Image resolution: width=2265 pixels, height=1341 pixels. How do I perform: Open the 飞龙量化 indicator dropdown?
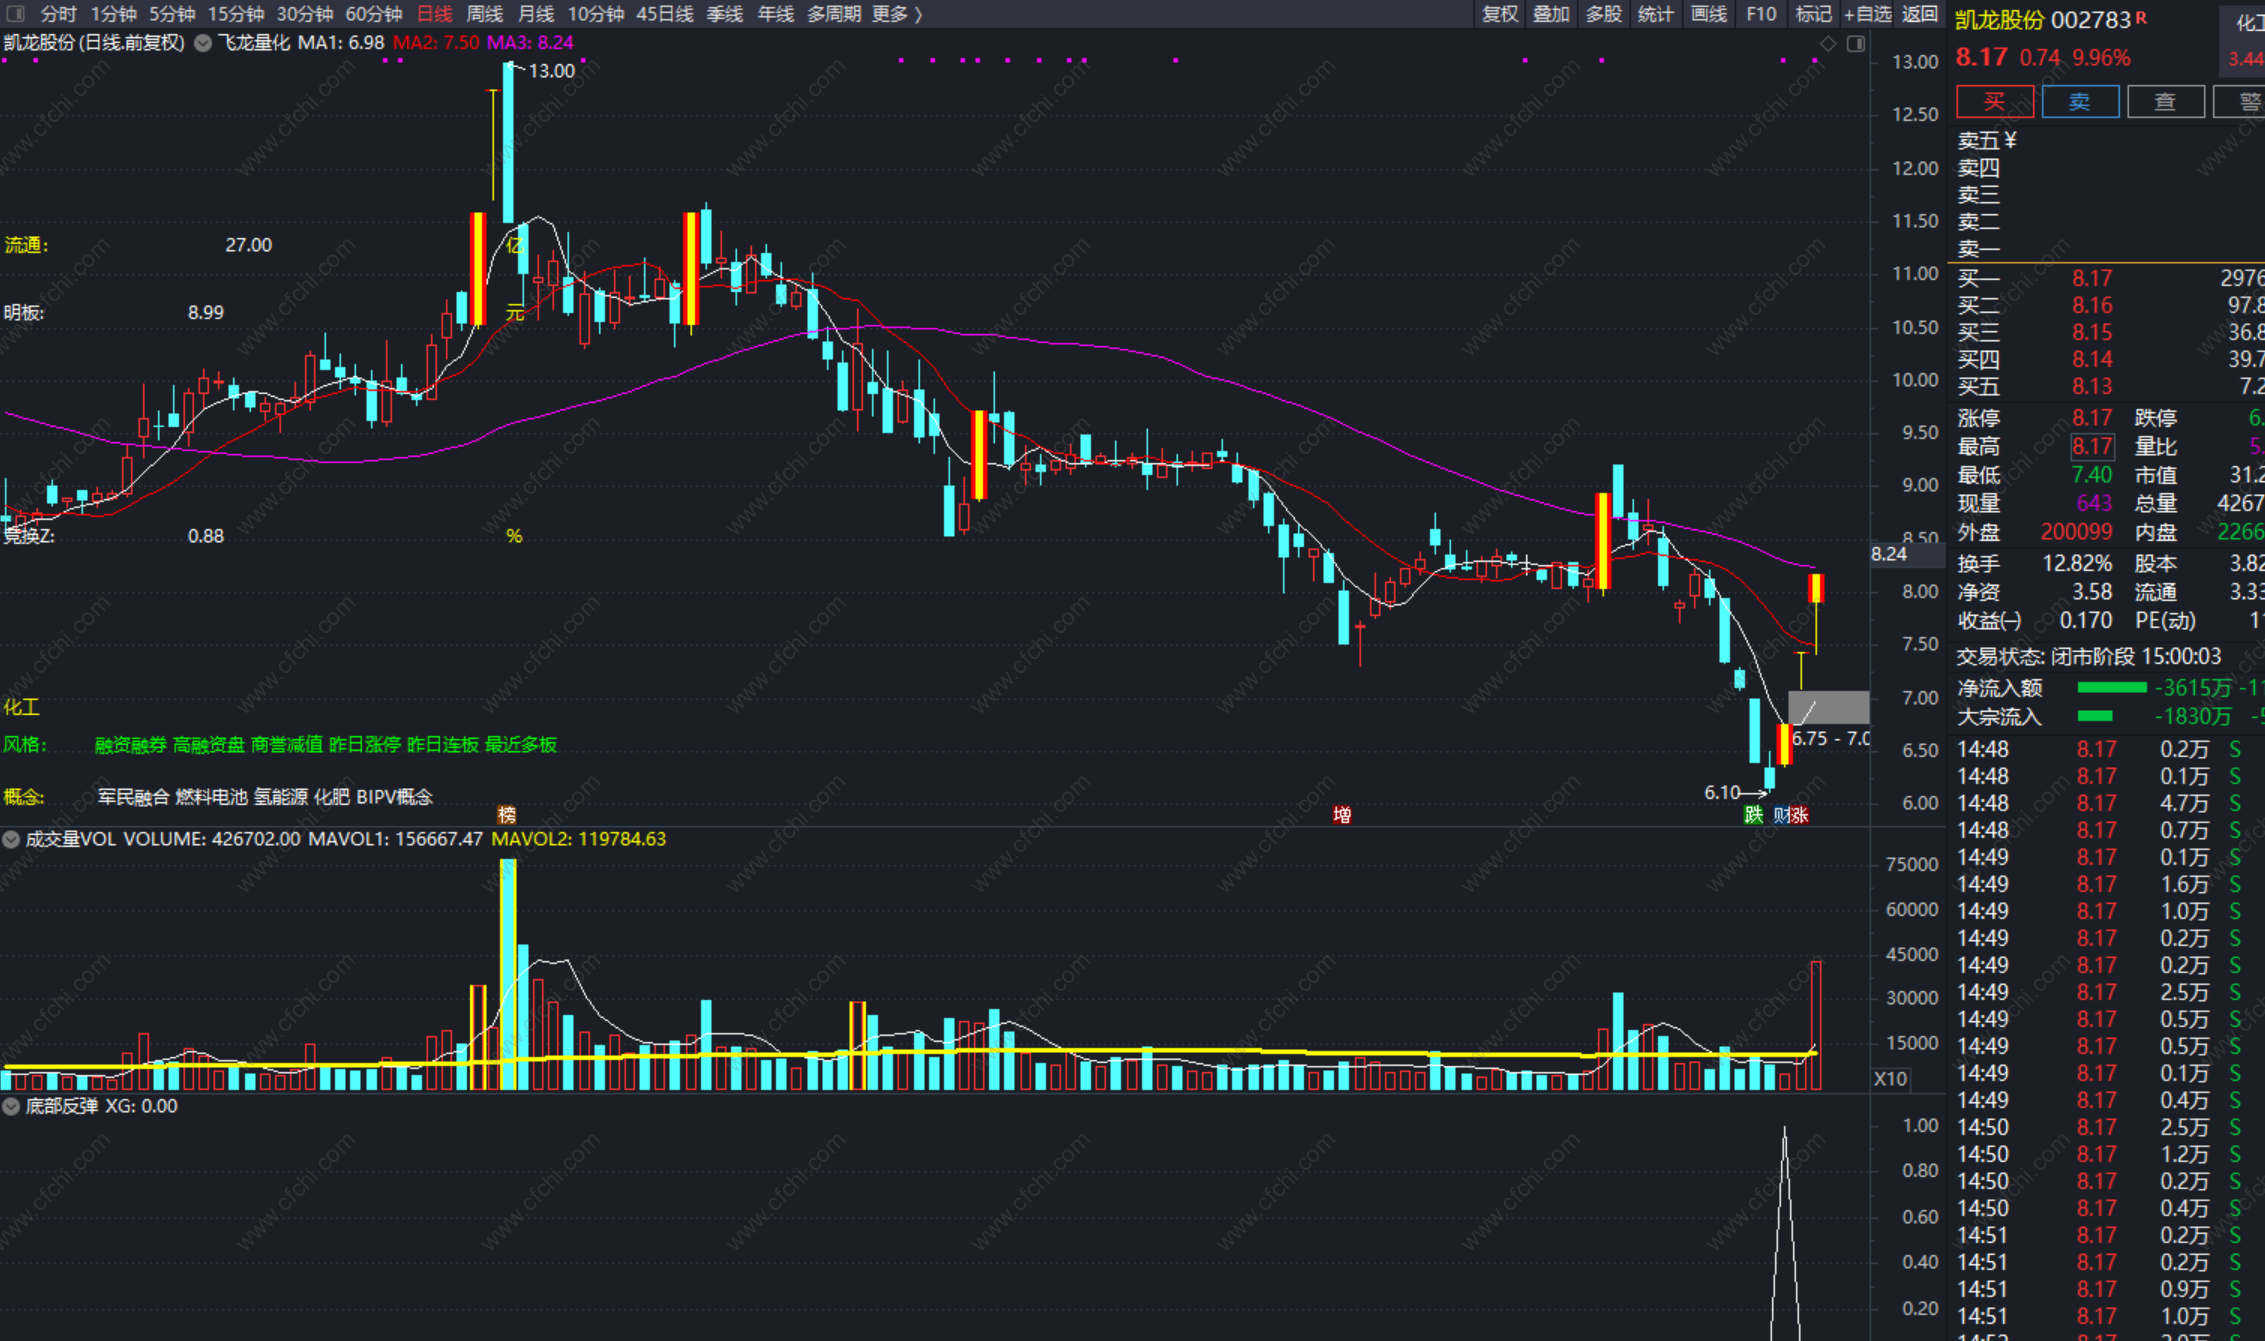203,43
